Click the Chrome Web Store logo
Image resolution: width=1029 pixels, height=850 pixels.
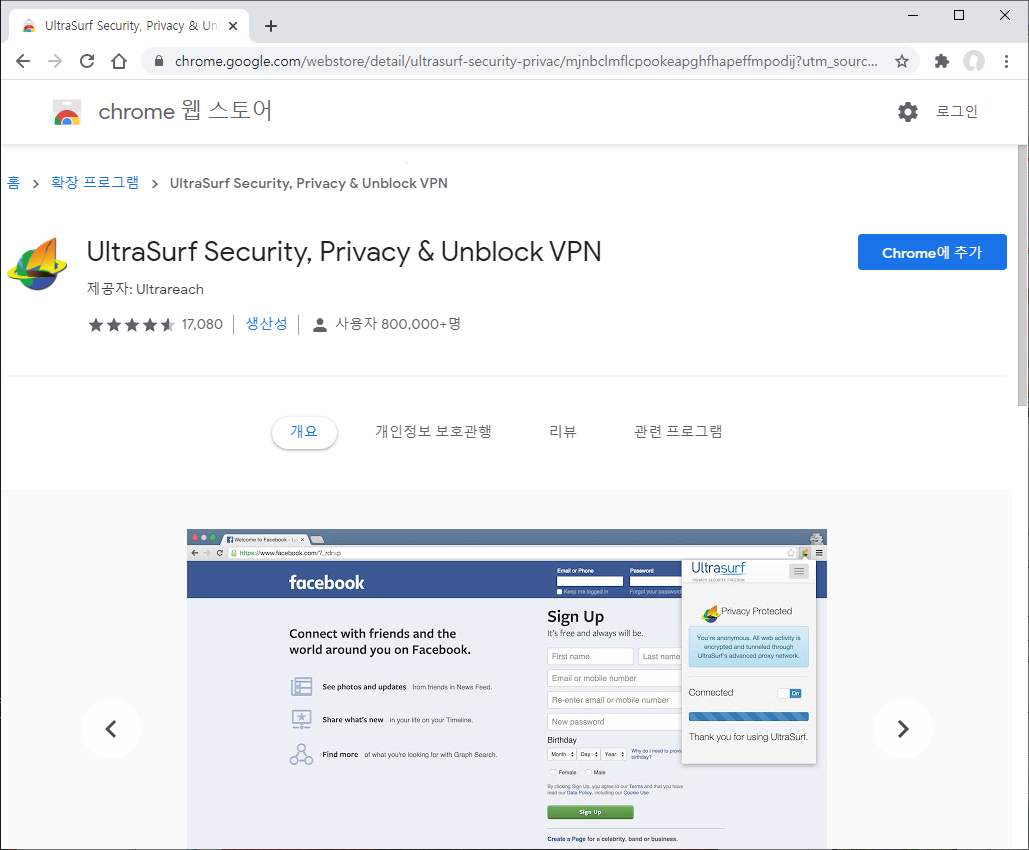tap(66, 112)
